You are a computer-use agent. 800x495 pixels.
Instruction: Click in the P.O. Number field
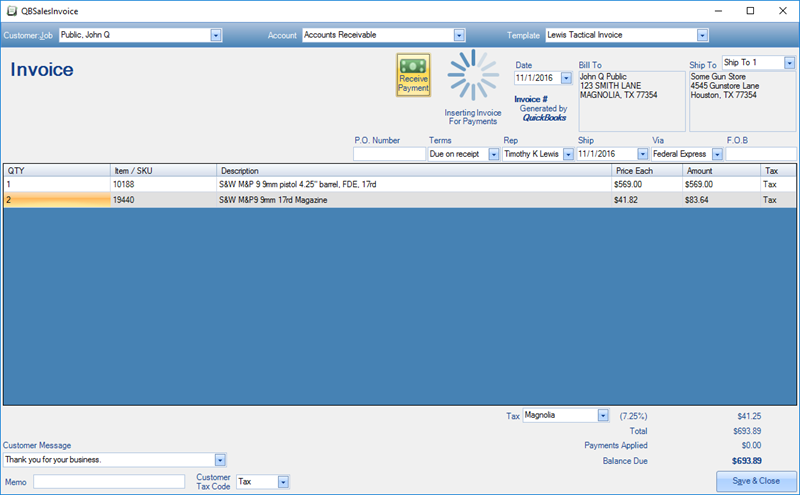[389, 154]
